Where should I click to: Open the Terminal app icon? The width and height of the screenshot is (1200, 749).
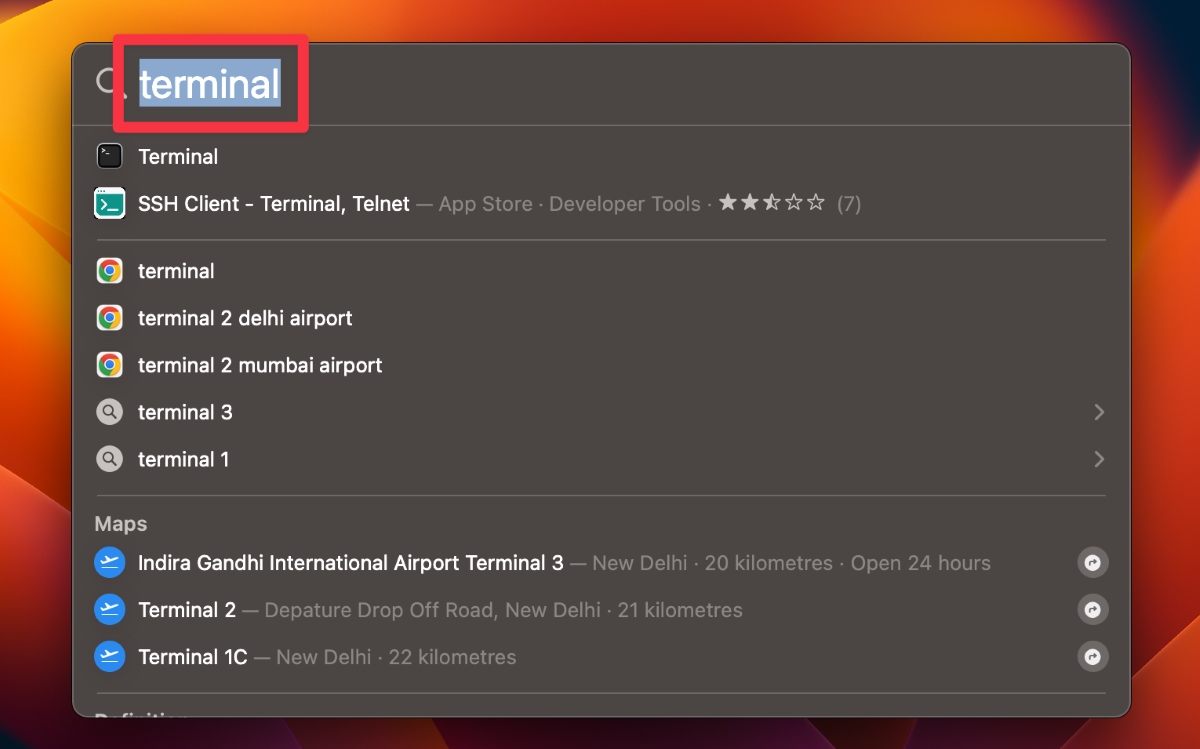point(109,156)
